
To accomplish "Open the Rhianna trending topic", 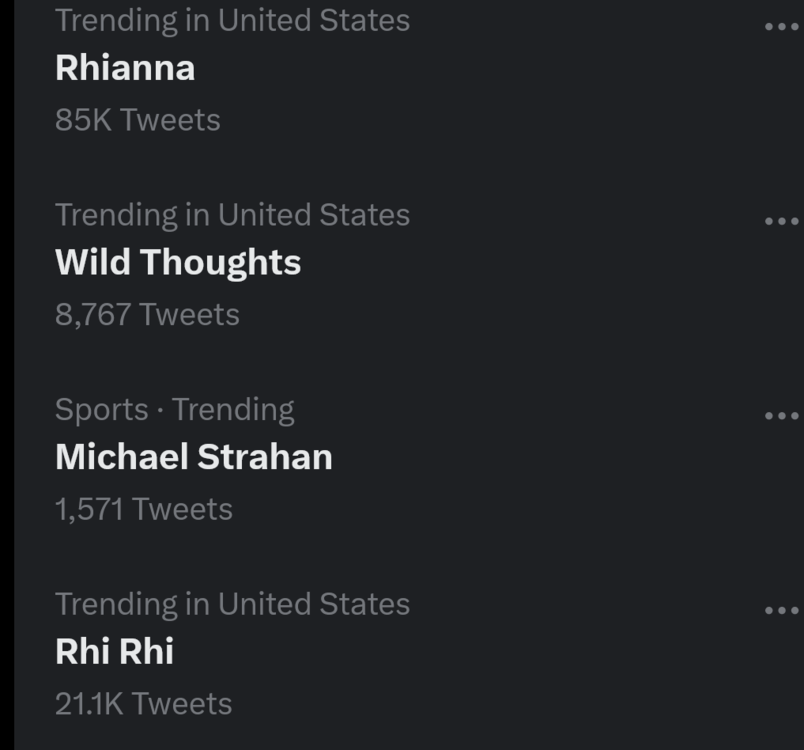I will (x=125, y=68).
